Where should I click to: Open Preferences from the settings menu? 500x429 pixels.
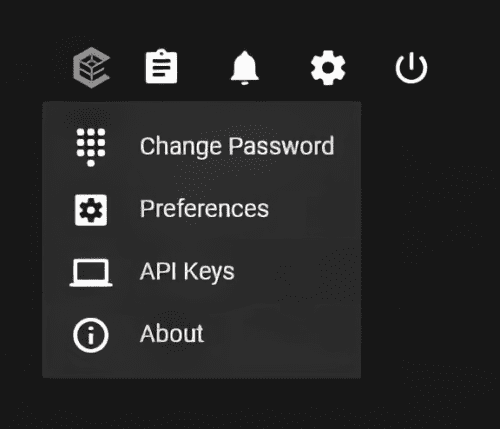coord(202,210)
